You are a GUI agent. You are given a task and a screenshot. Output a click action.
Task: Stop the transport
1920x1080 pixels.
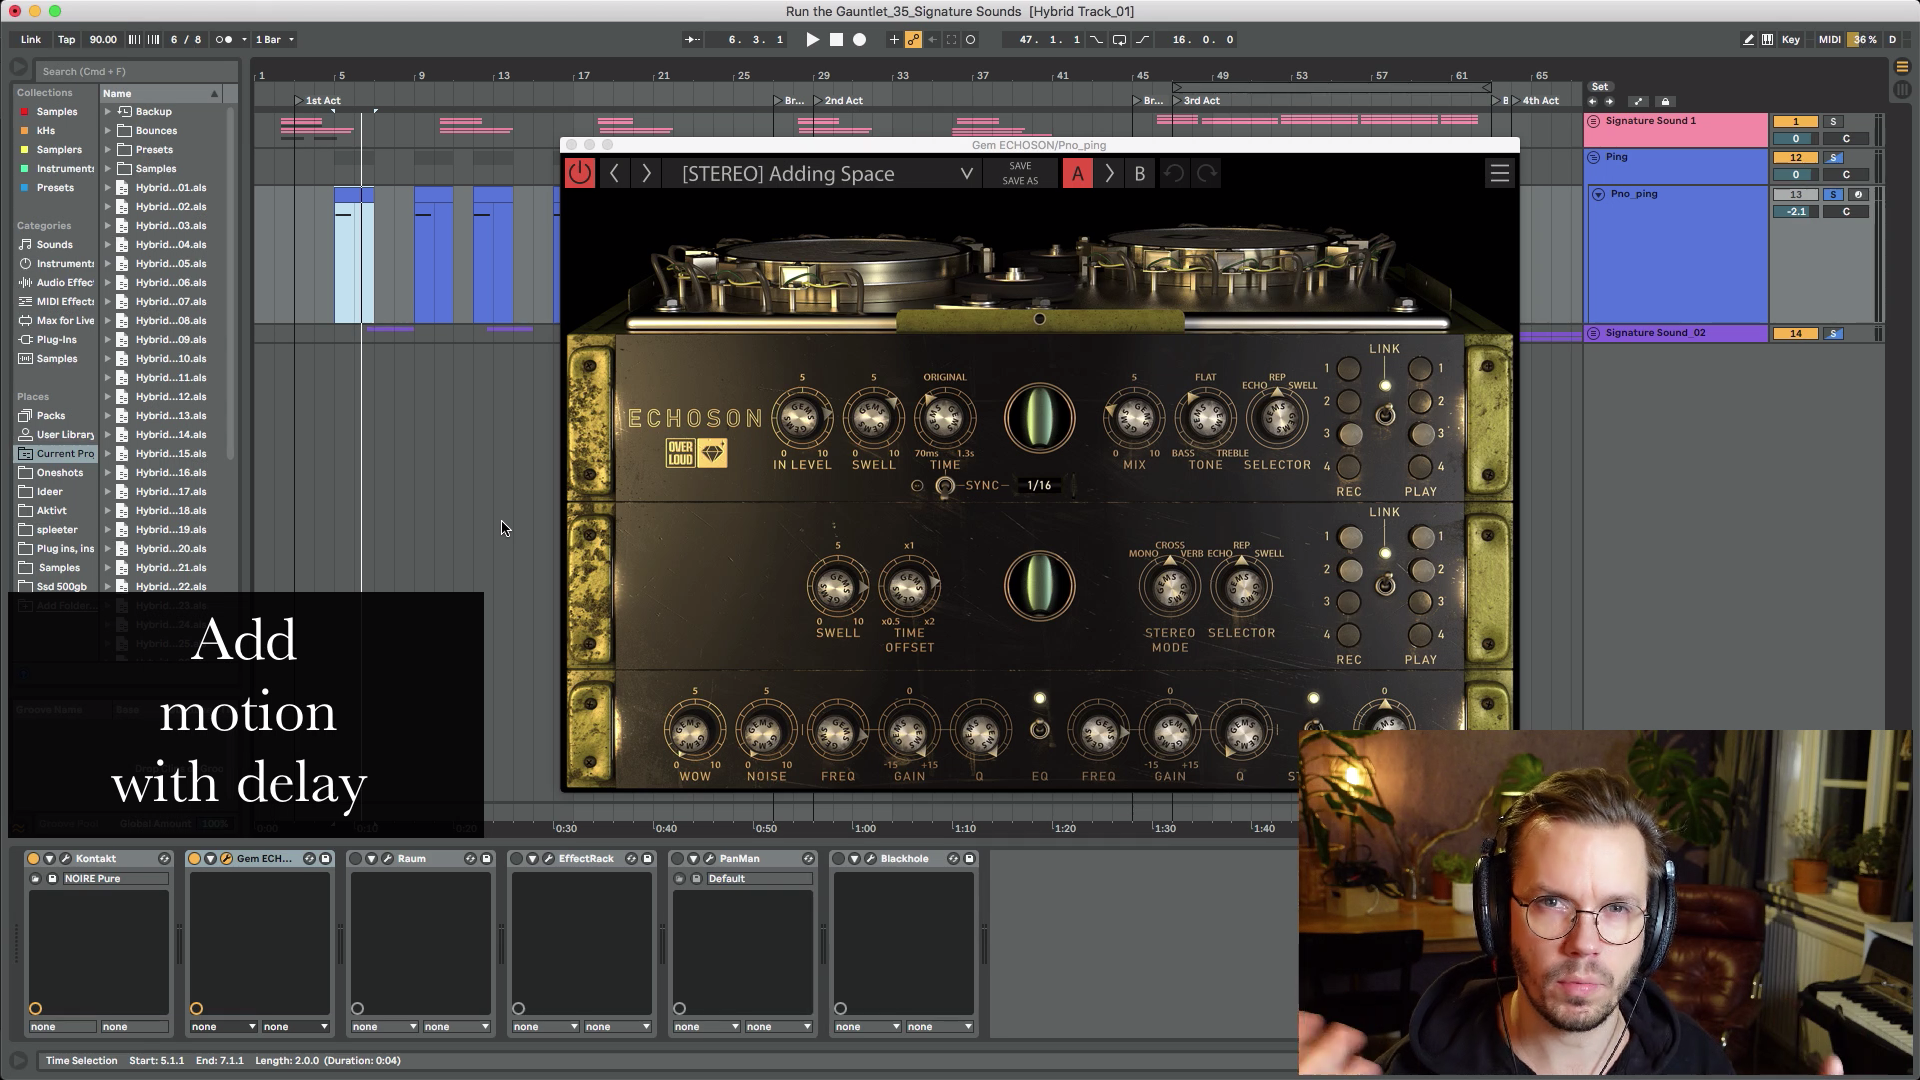[x=836, y=40]
